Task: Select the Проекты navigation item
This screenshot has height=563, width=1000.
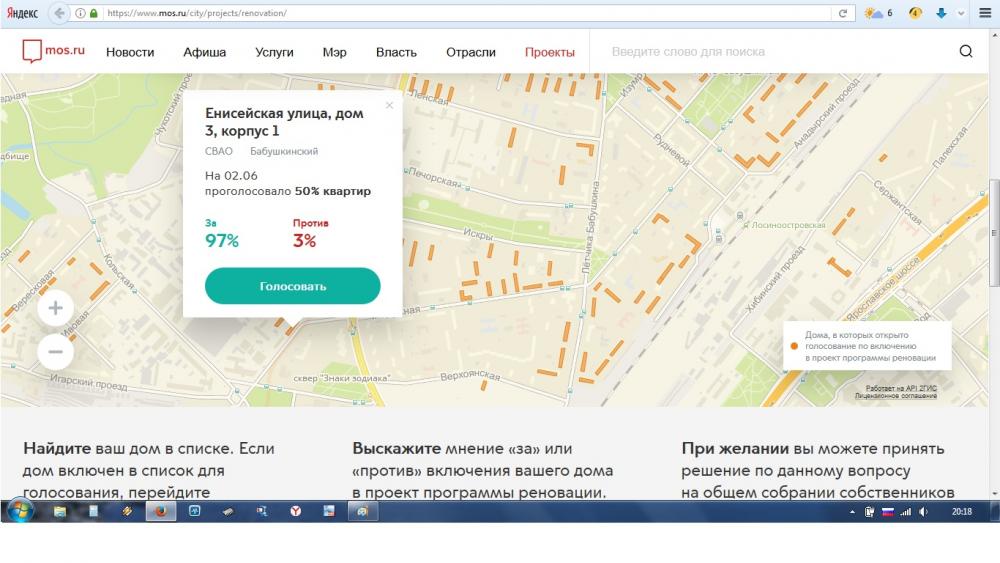Action: [549, 52]
